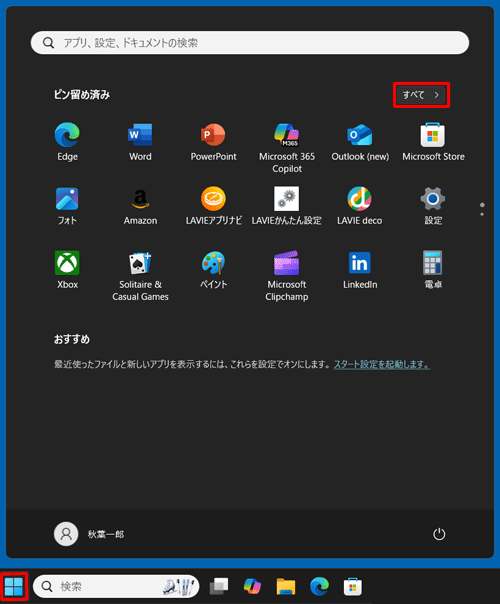Launch Outlook (new)
Screen dimensions: 500x604
point(360,141)
